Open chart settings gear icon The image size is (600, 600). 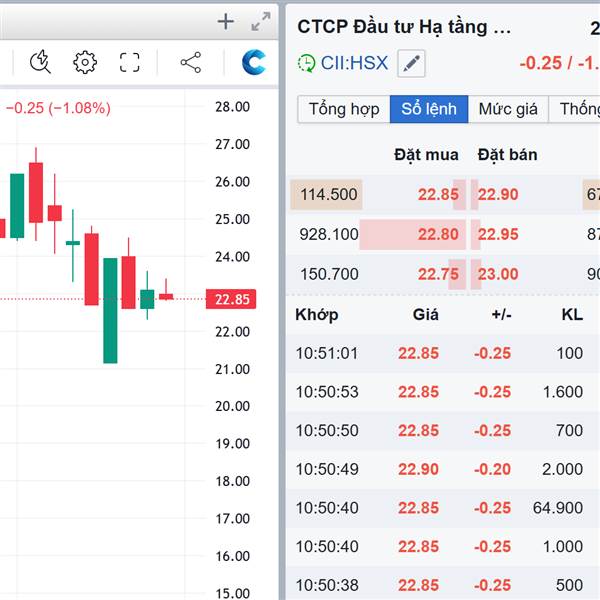[85, 63]
